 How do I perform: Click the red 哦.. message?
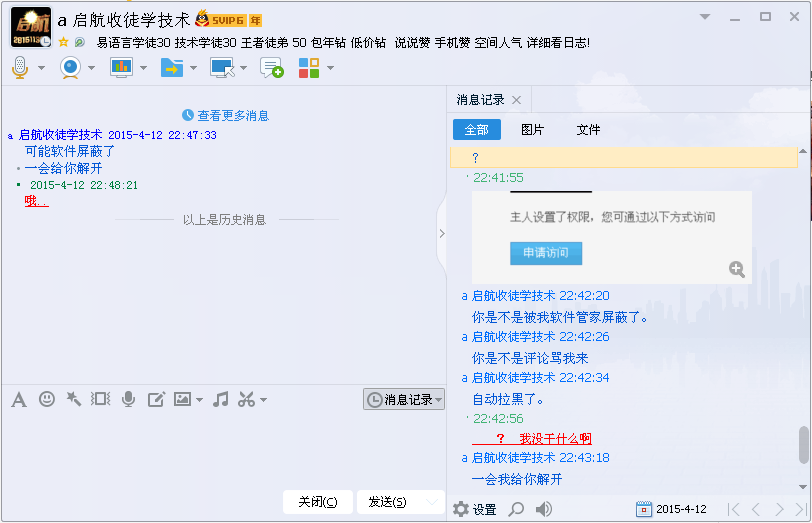(36, 201)
